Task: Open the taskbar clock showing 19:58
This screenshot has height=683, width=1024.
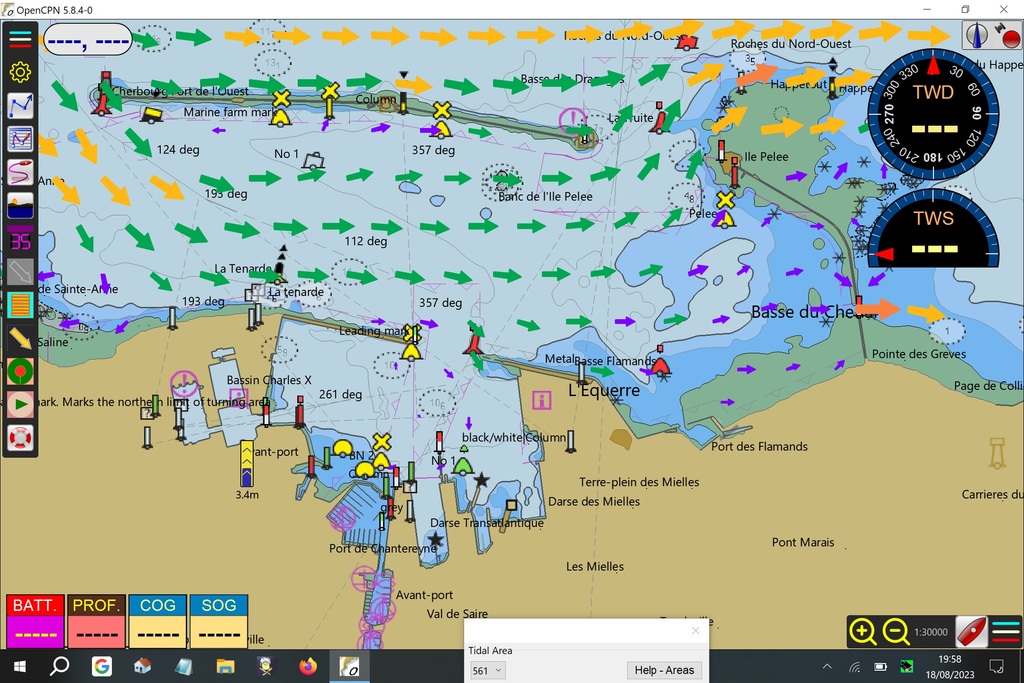Action: pos(950,667)
